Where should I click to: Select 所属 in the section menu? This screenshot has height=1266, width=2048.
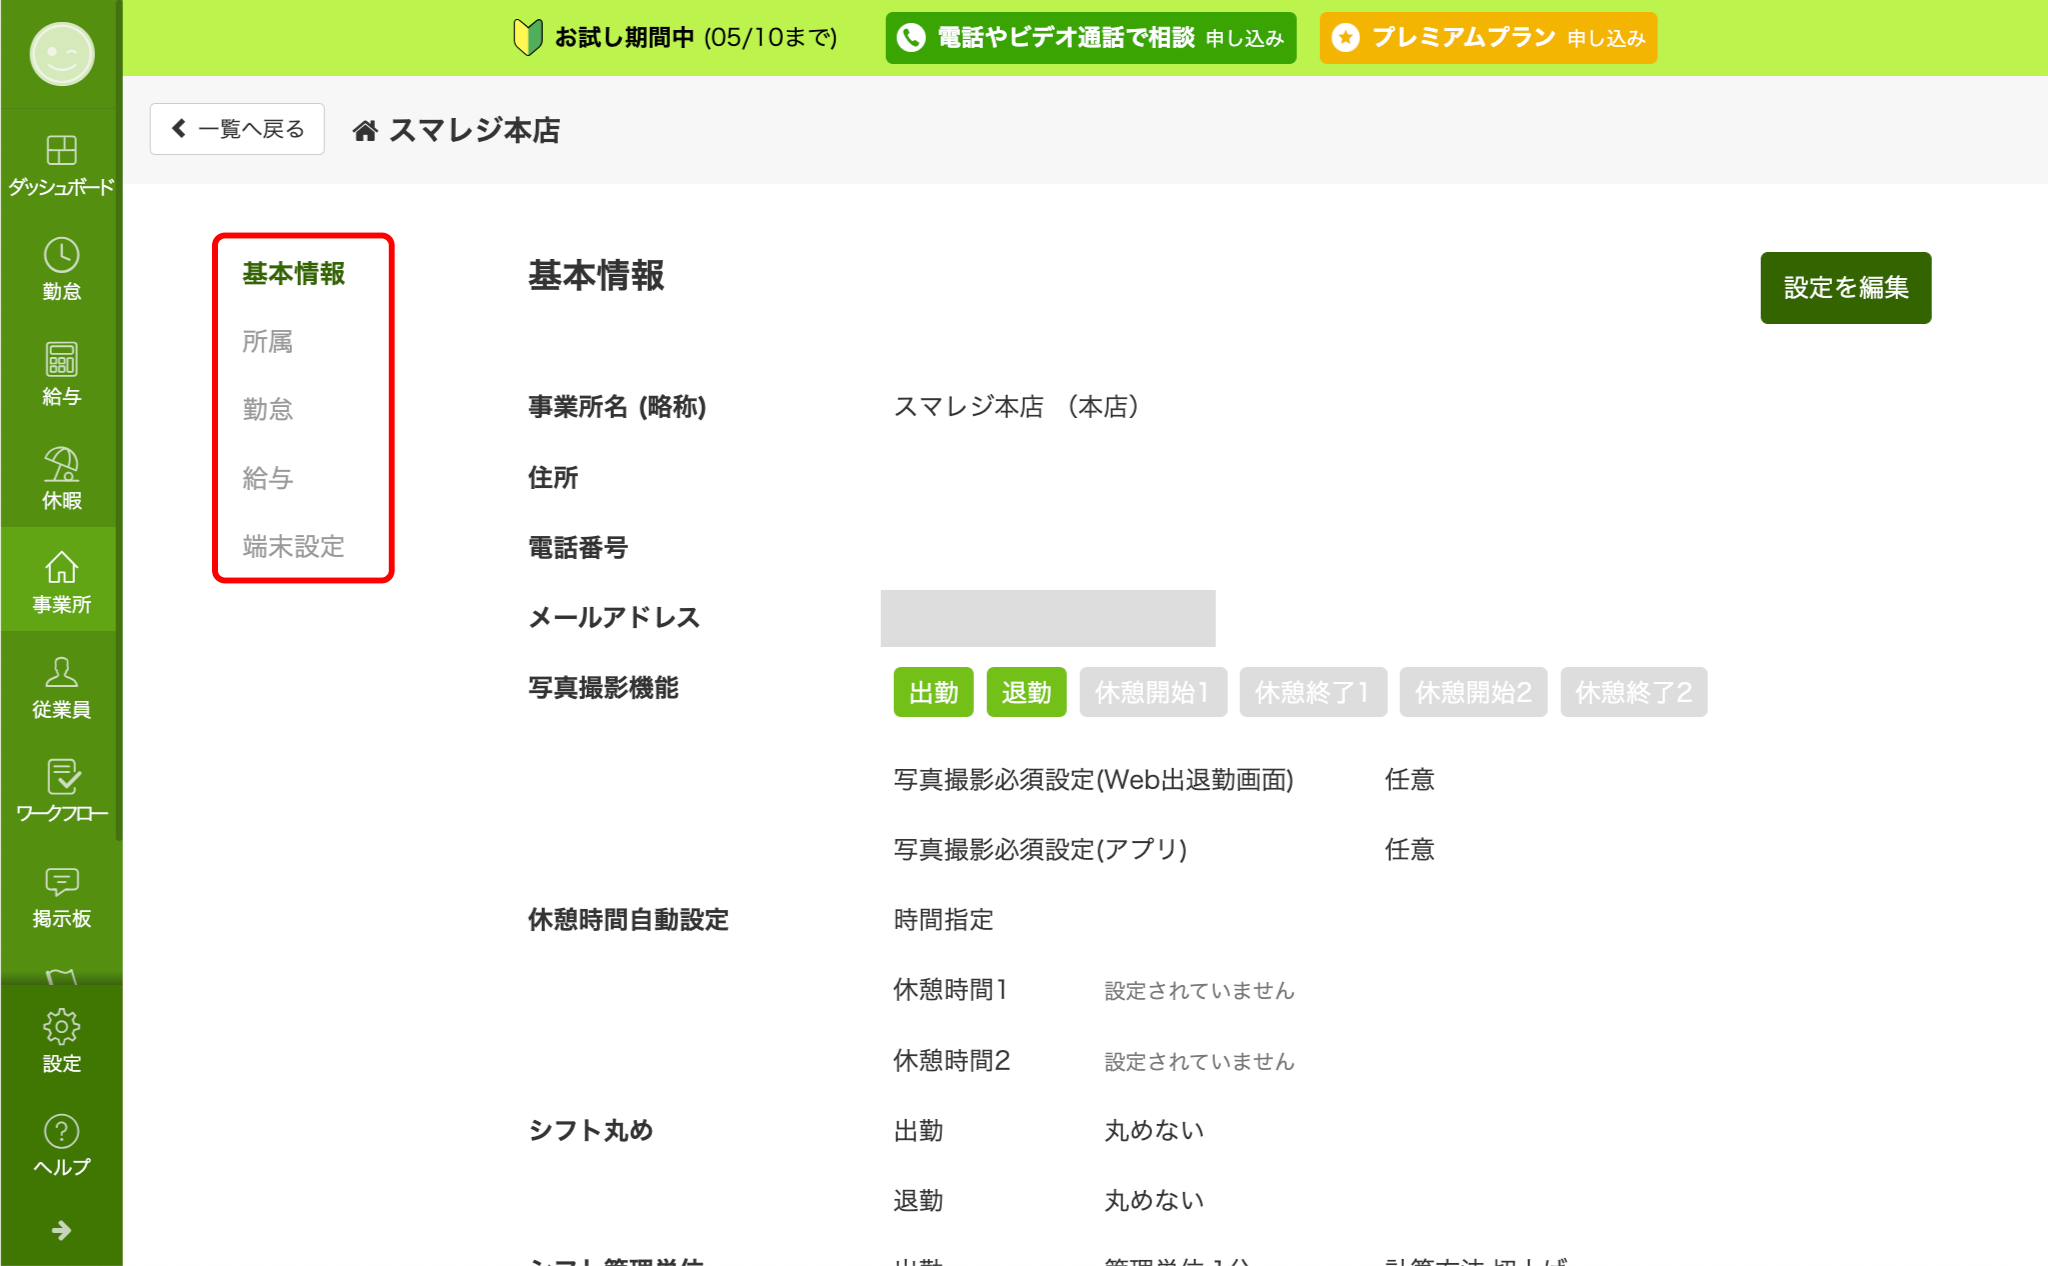coord(268,342)
